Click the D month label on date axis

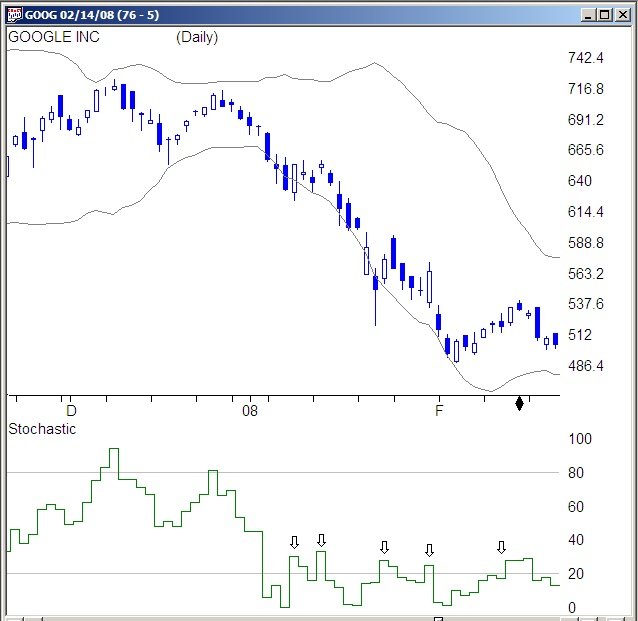coord(71,410)
